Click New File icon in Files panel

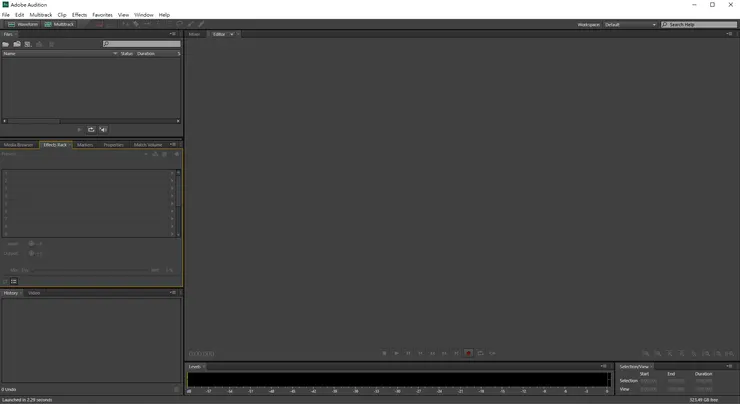[x=28, y=44]
